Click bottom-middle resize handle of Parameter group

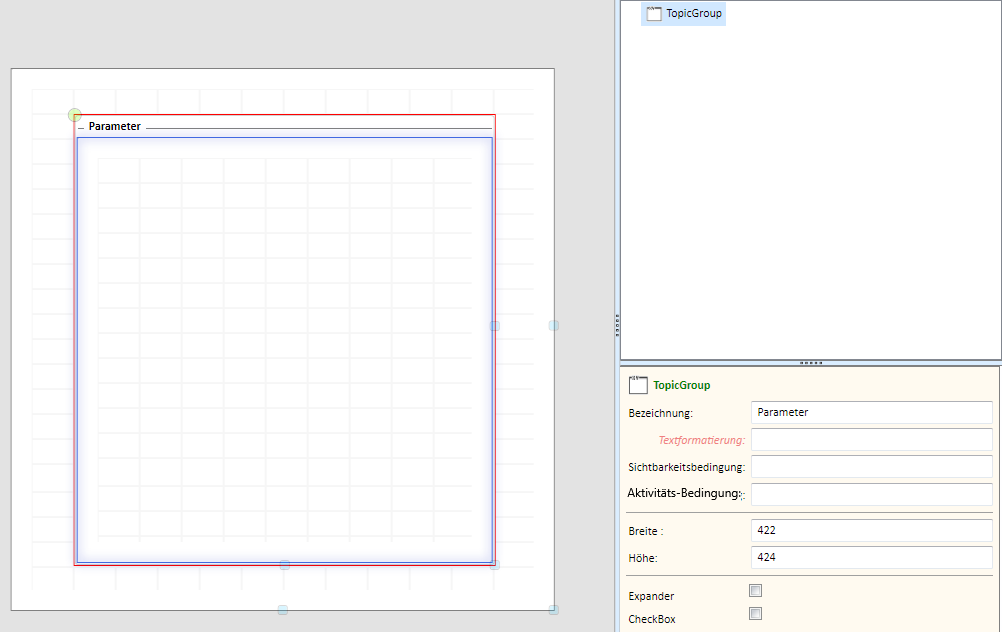285,565
